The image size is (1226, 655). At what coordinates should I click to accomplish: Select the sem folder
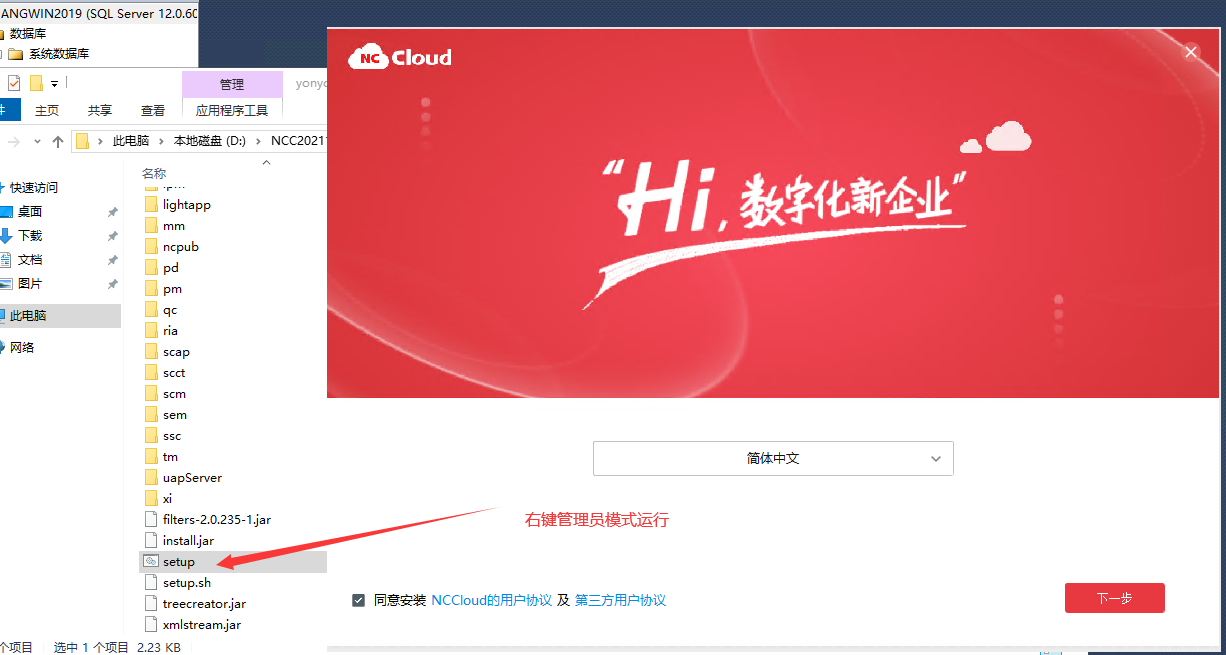tap(175, 415)
